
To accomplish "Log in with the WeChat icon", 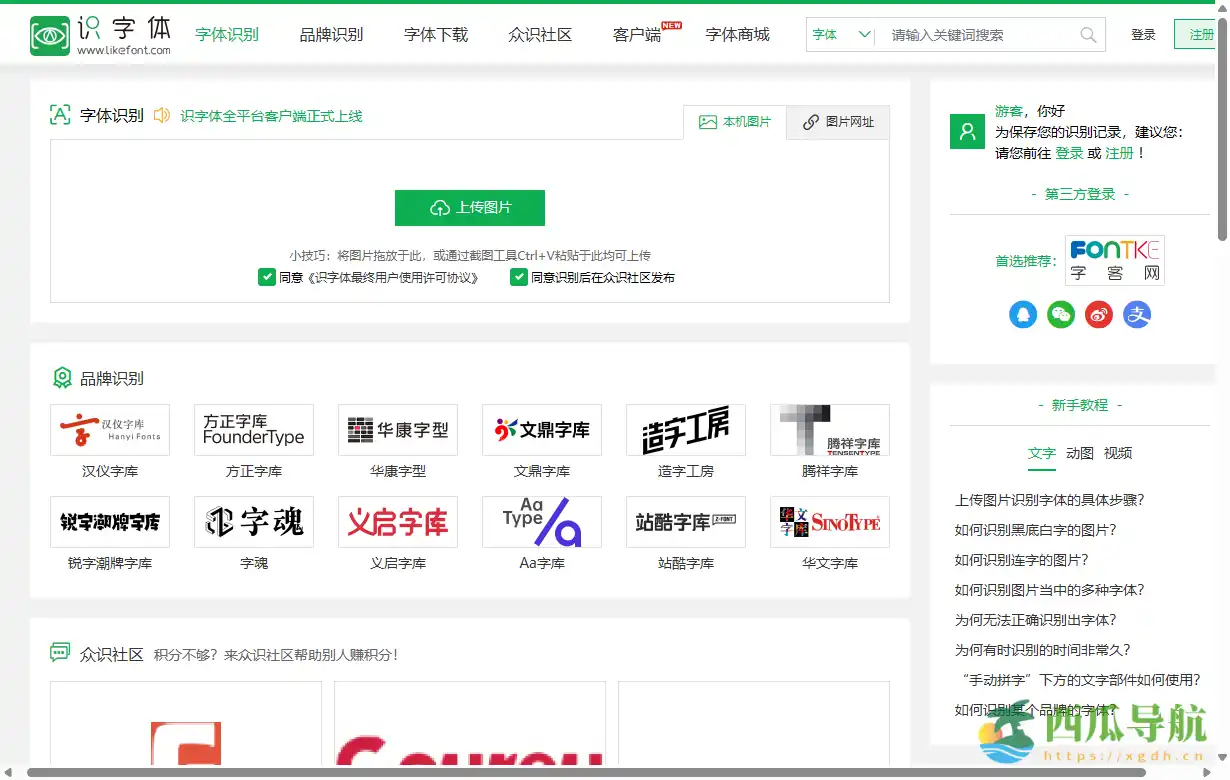I will 1061,315.
